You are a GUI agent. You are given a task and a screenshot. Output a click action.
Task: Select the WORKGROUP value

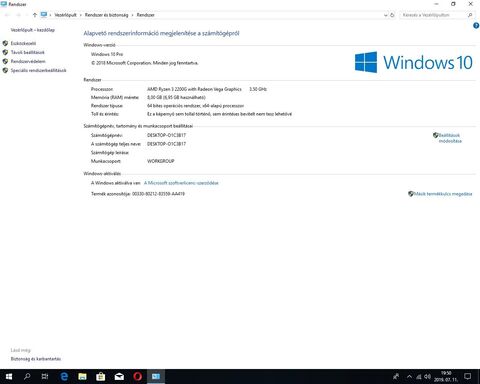(161, 161)
